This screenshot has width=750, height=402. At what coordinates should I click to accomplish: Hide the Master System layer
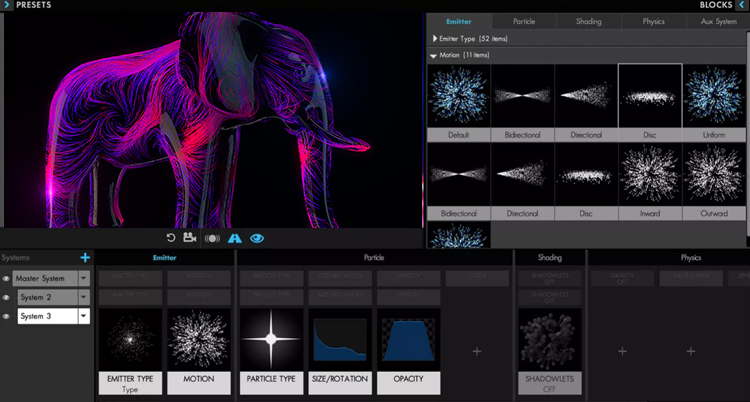[x=6, y=279]
